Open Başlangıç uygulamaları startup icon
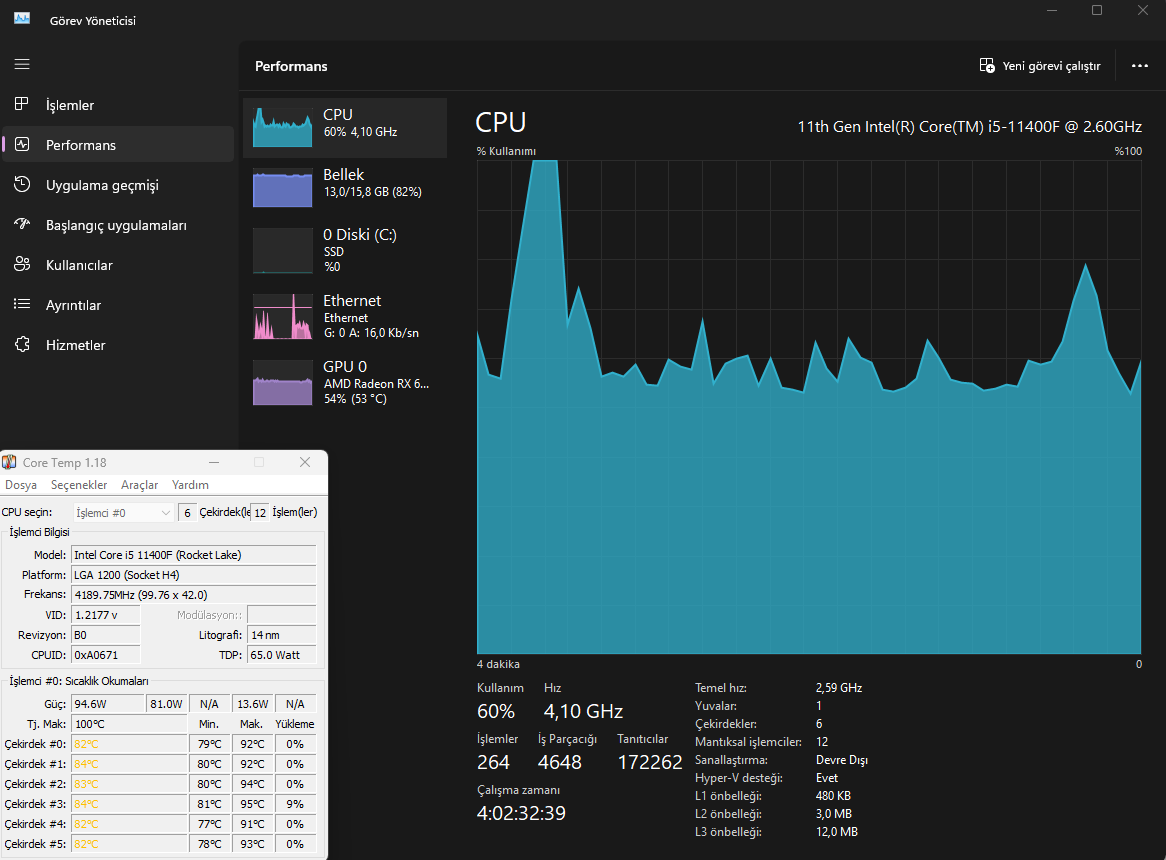 [x=22, y=224]
